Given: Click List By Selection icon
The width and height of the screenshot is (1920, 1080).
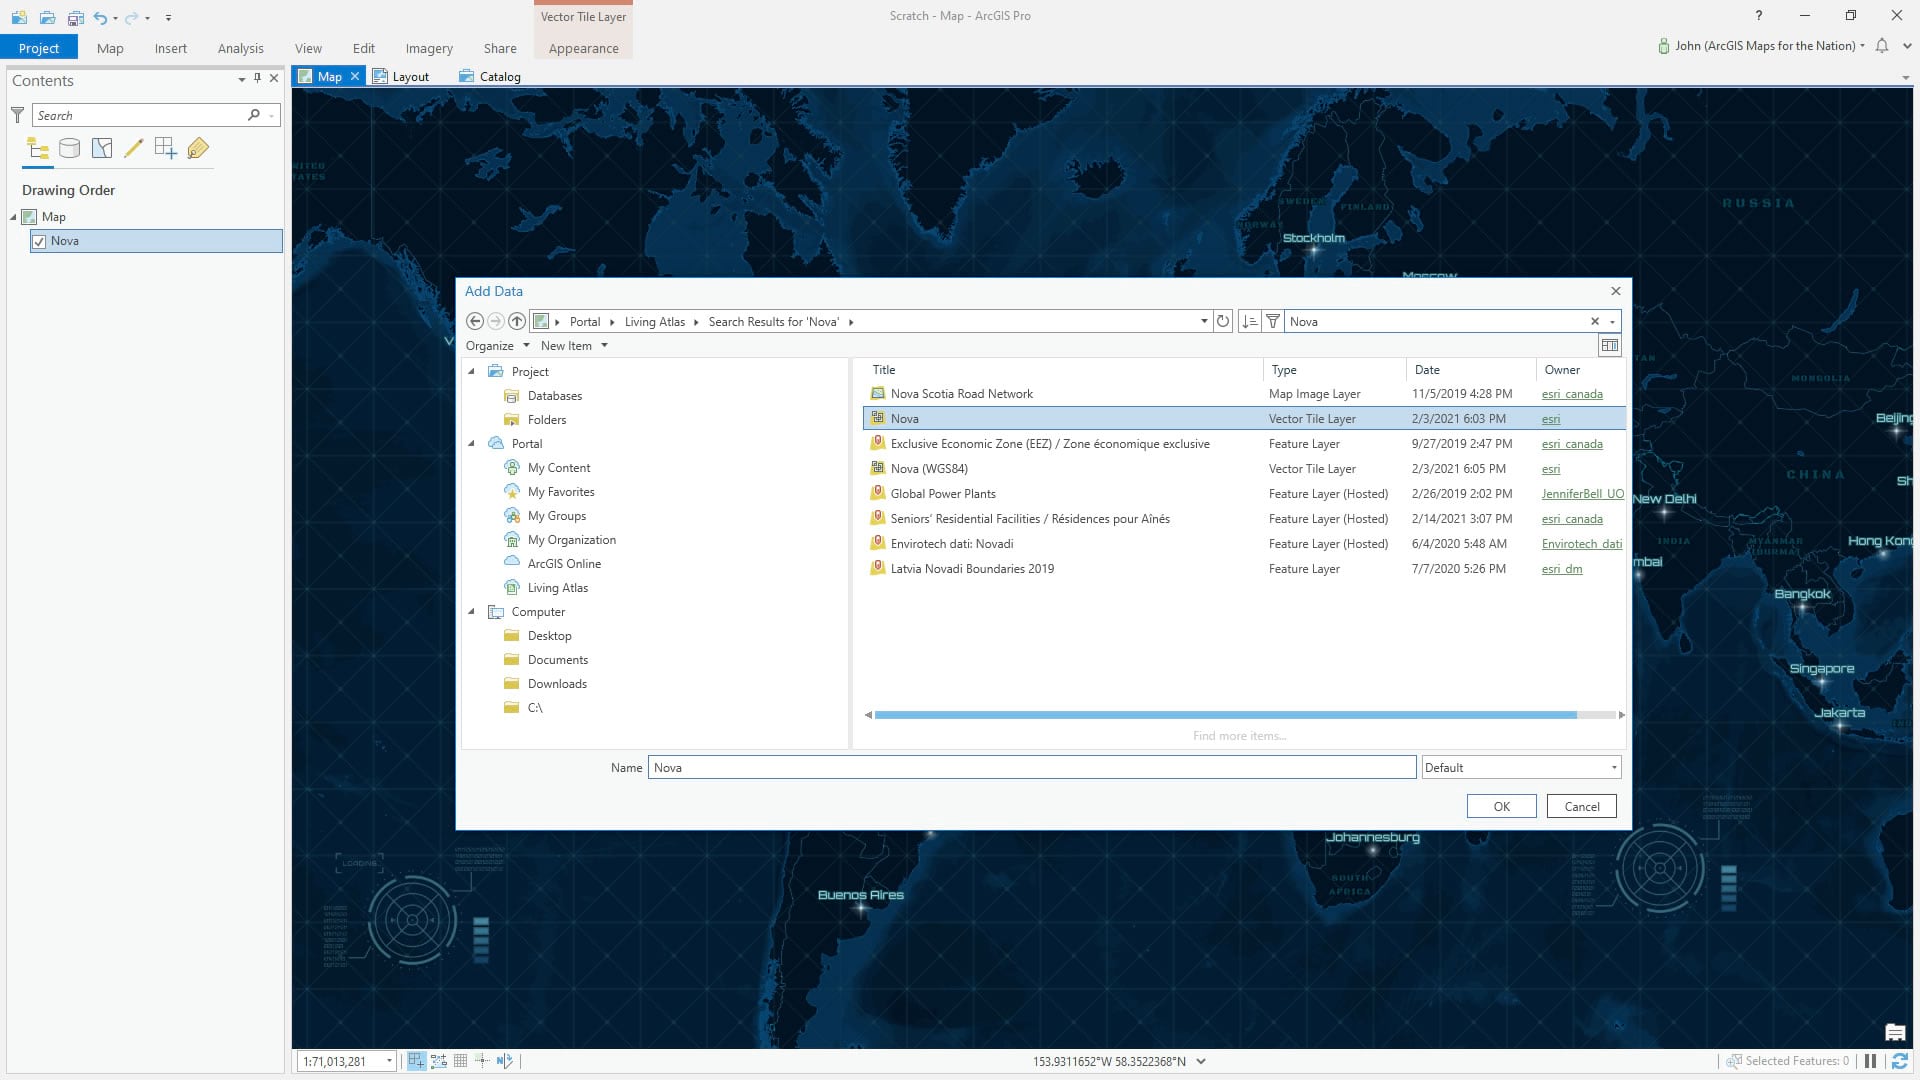Looking at the screenshot, I should click(x=101, y=149).
